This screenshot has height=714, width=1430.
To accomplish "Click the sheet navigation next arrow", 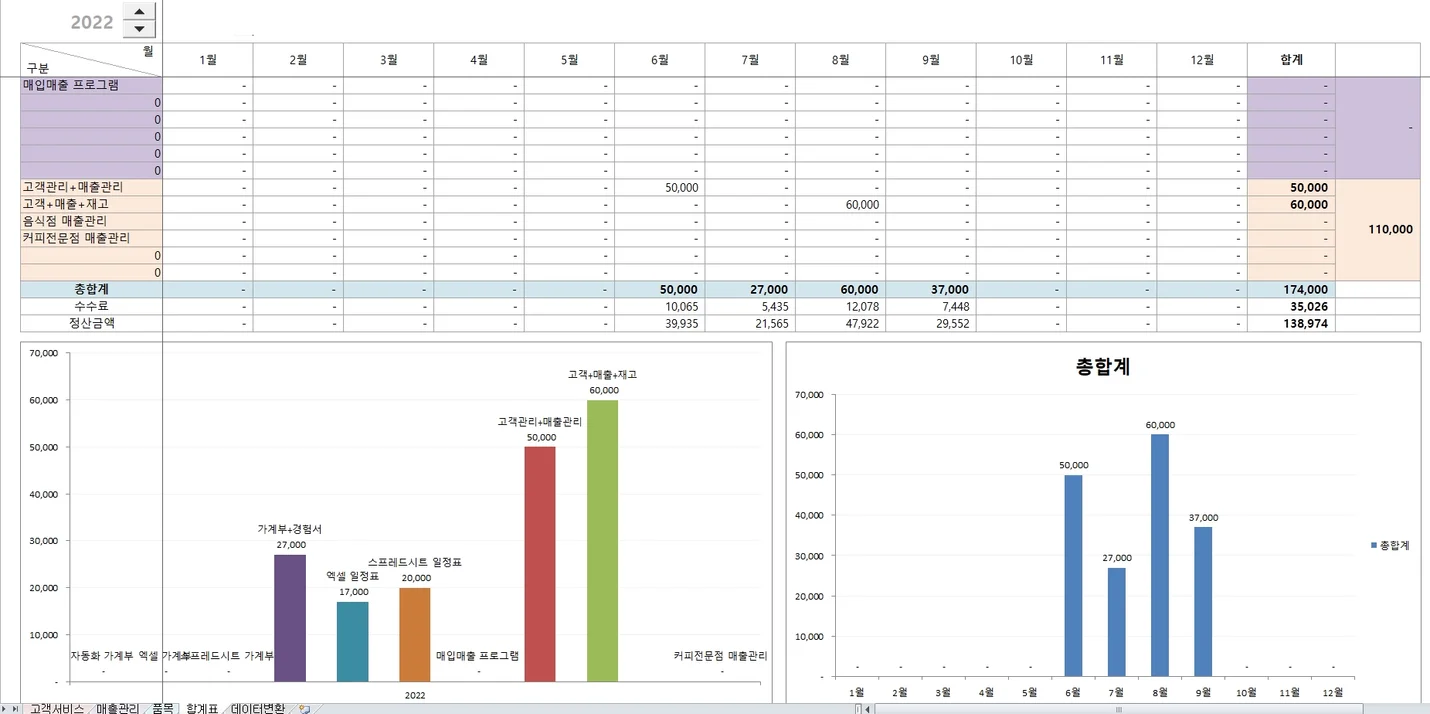I will [x=4, y=709].
